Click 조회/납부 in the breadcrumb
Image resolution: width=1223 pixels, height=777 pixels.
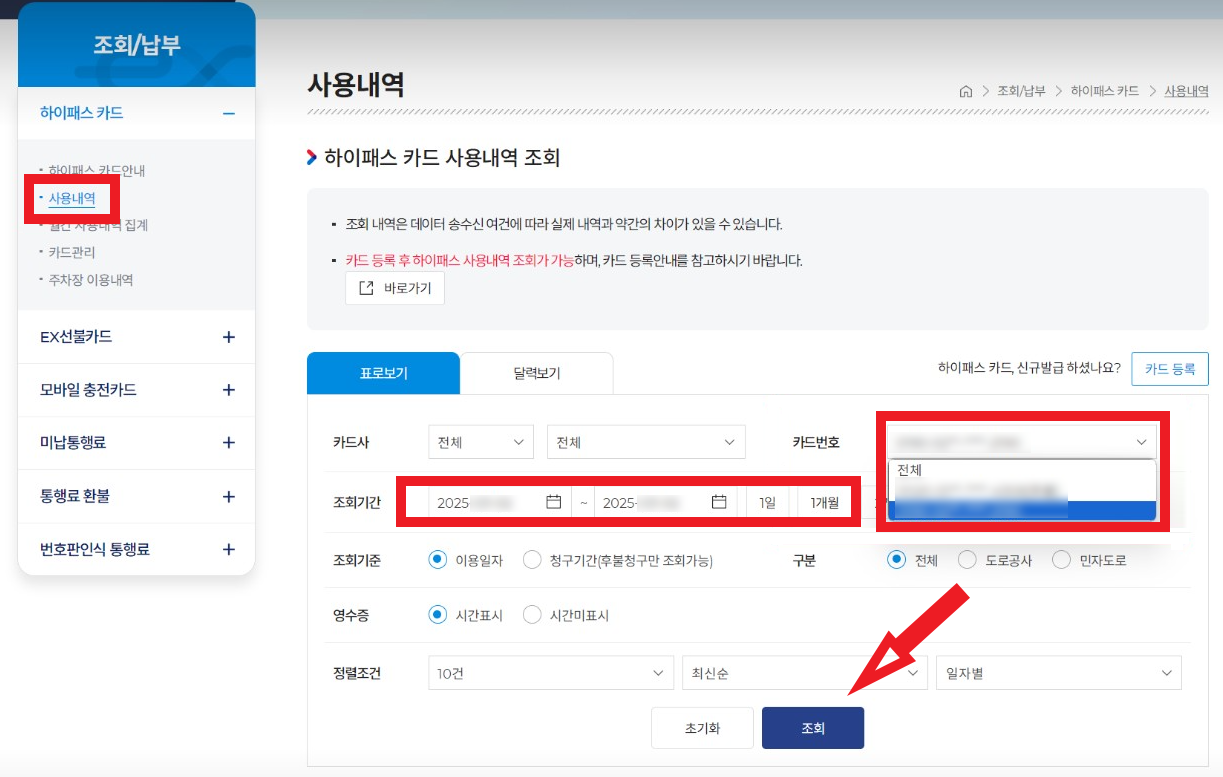(x=1021, y=91)
